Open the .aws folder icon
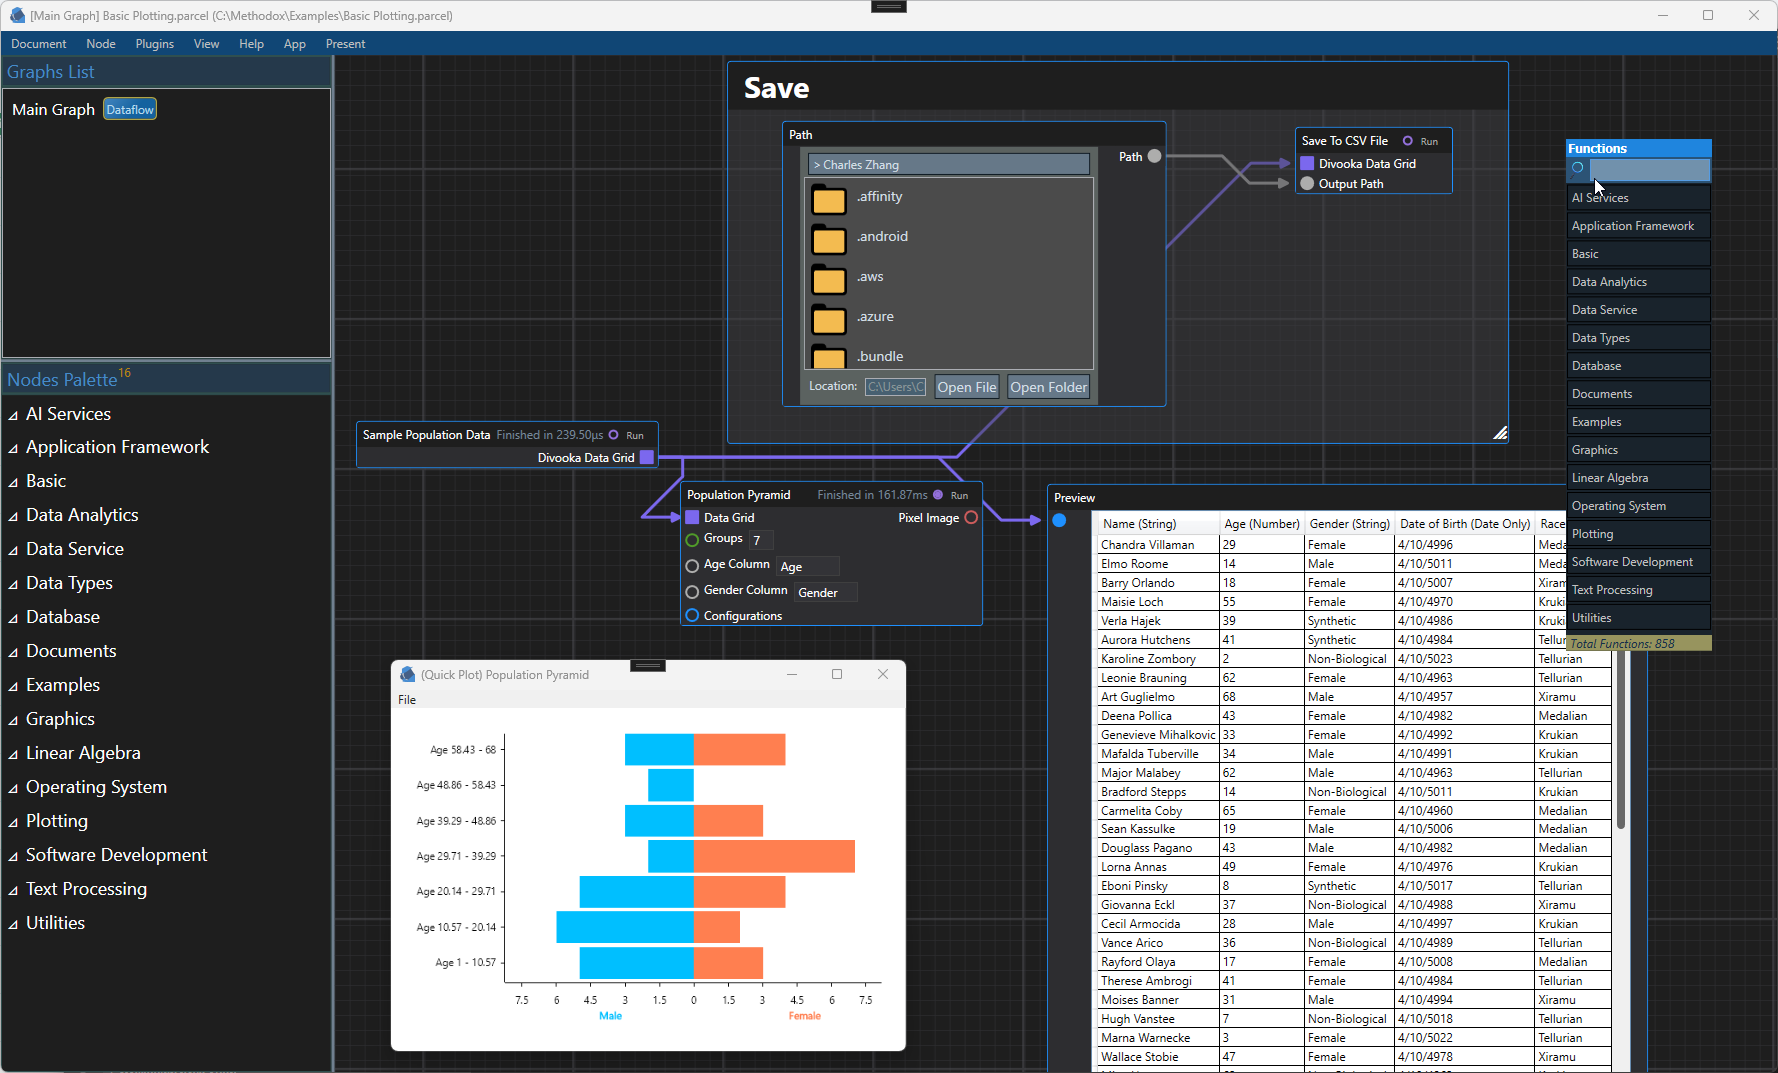Image resolution: width=1778 pixels, height=1073 pixels. 828,279
